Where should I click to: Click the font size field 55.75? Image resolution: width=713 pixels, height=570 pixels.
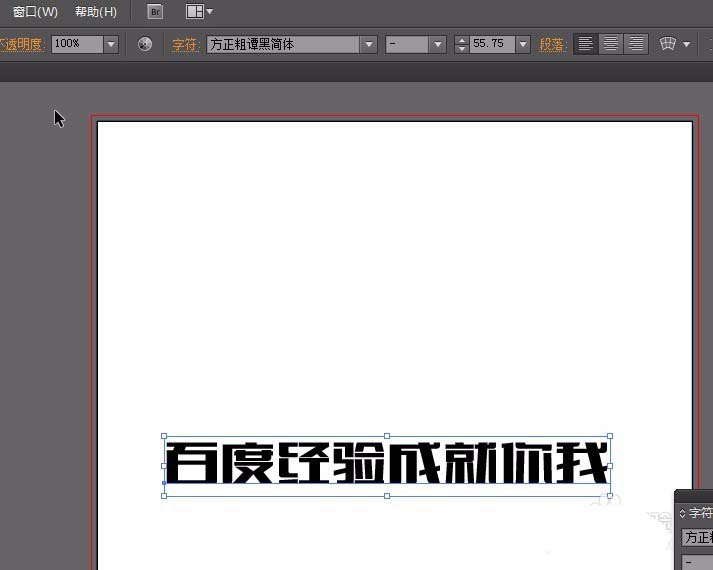pyautogui.click(x=492, y=44)
